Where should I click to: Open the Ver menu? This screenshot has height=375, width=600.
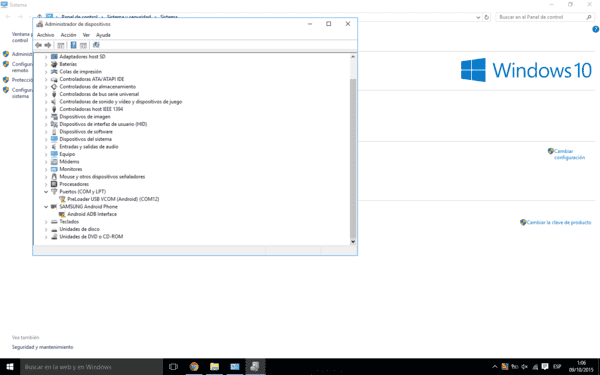(x=86, y=35)
